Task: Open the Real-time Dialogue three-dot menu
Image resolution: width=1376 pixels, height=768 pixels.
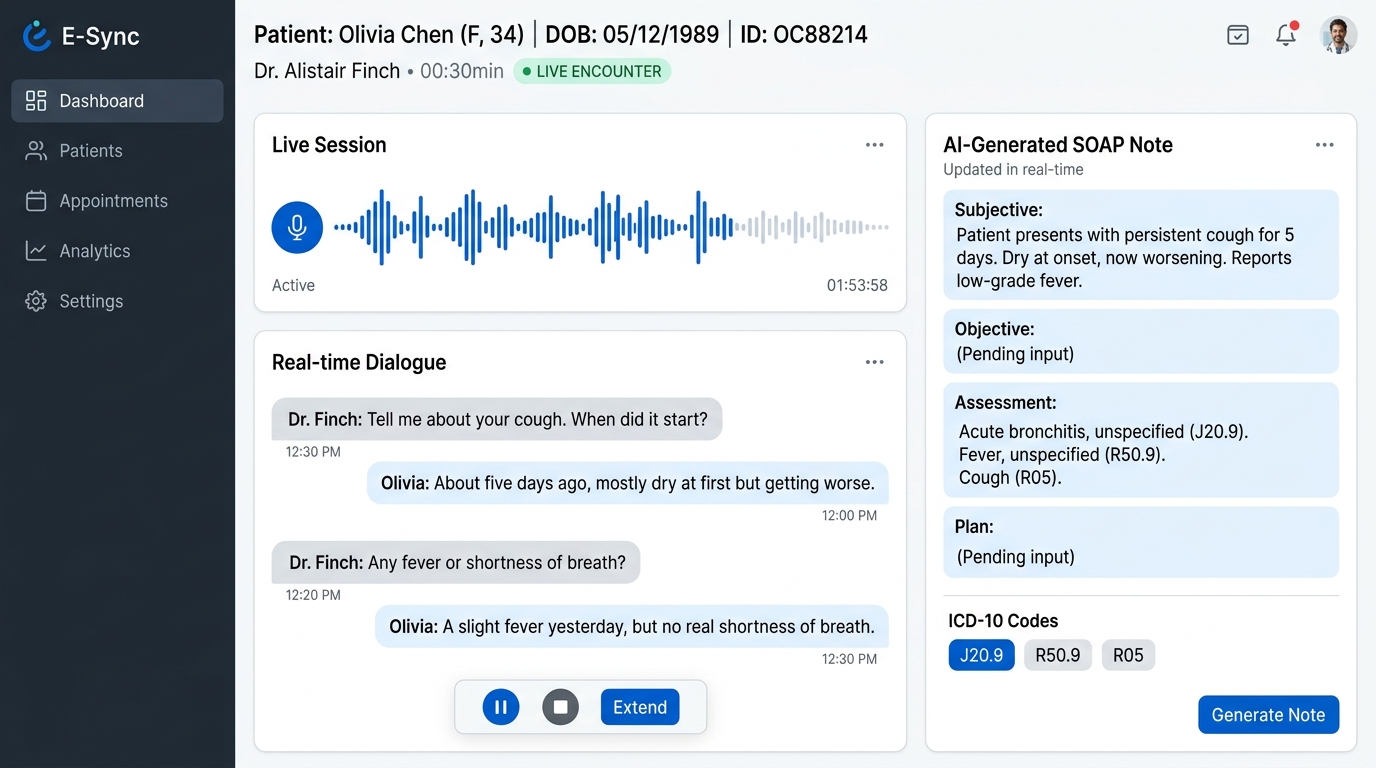Action: point(875,362)
